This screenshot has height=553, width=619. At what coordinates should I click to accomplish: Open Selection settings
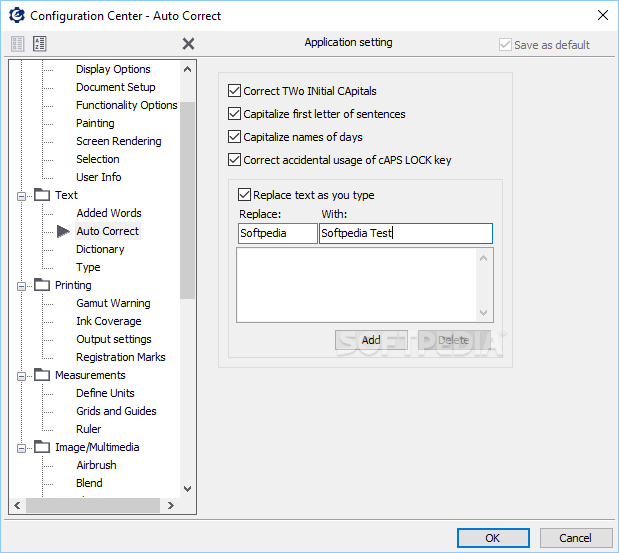(98, 159)
